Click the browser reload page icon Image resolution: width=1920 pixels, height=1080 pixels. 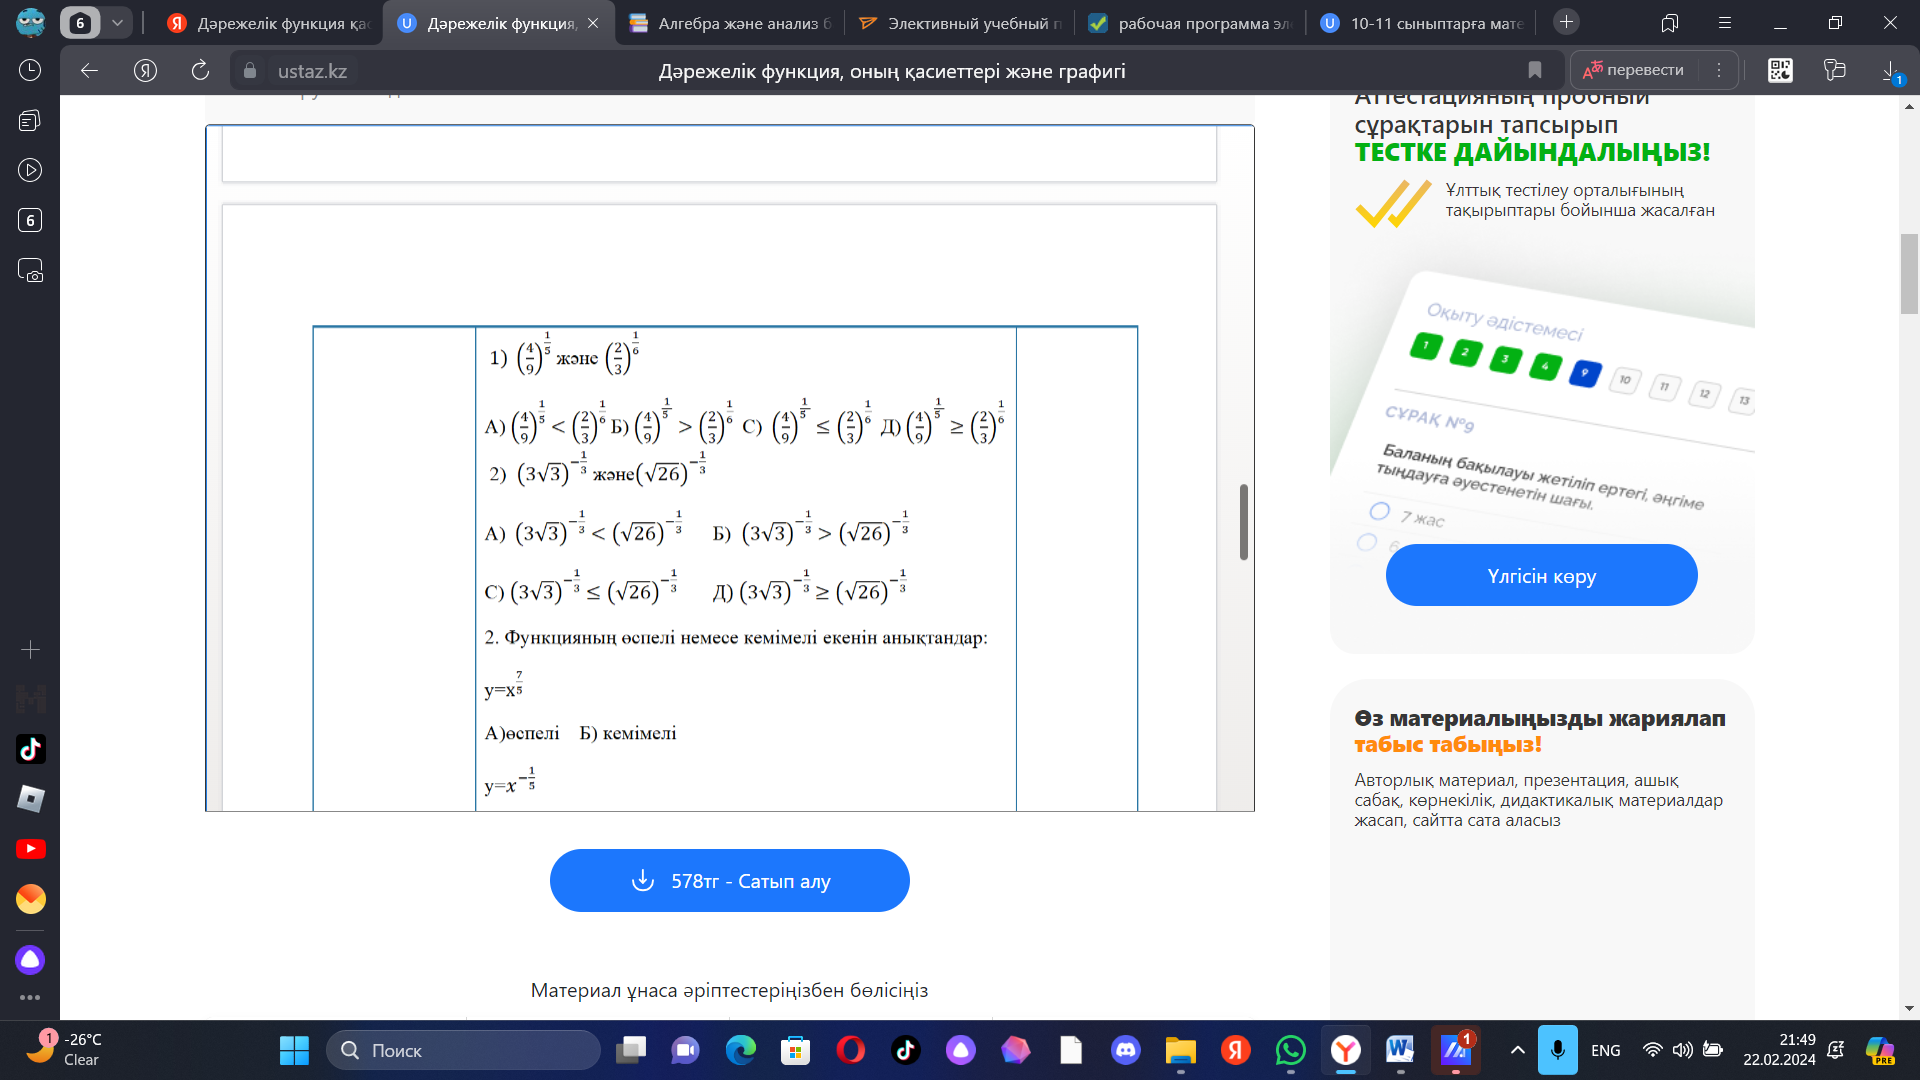[x=200, y=70]
